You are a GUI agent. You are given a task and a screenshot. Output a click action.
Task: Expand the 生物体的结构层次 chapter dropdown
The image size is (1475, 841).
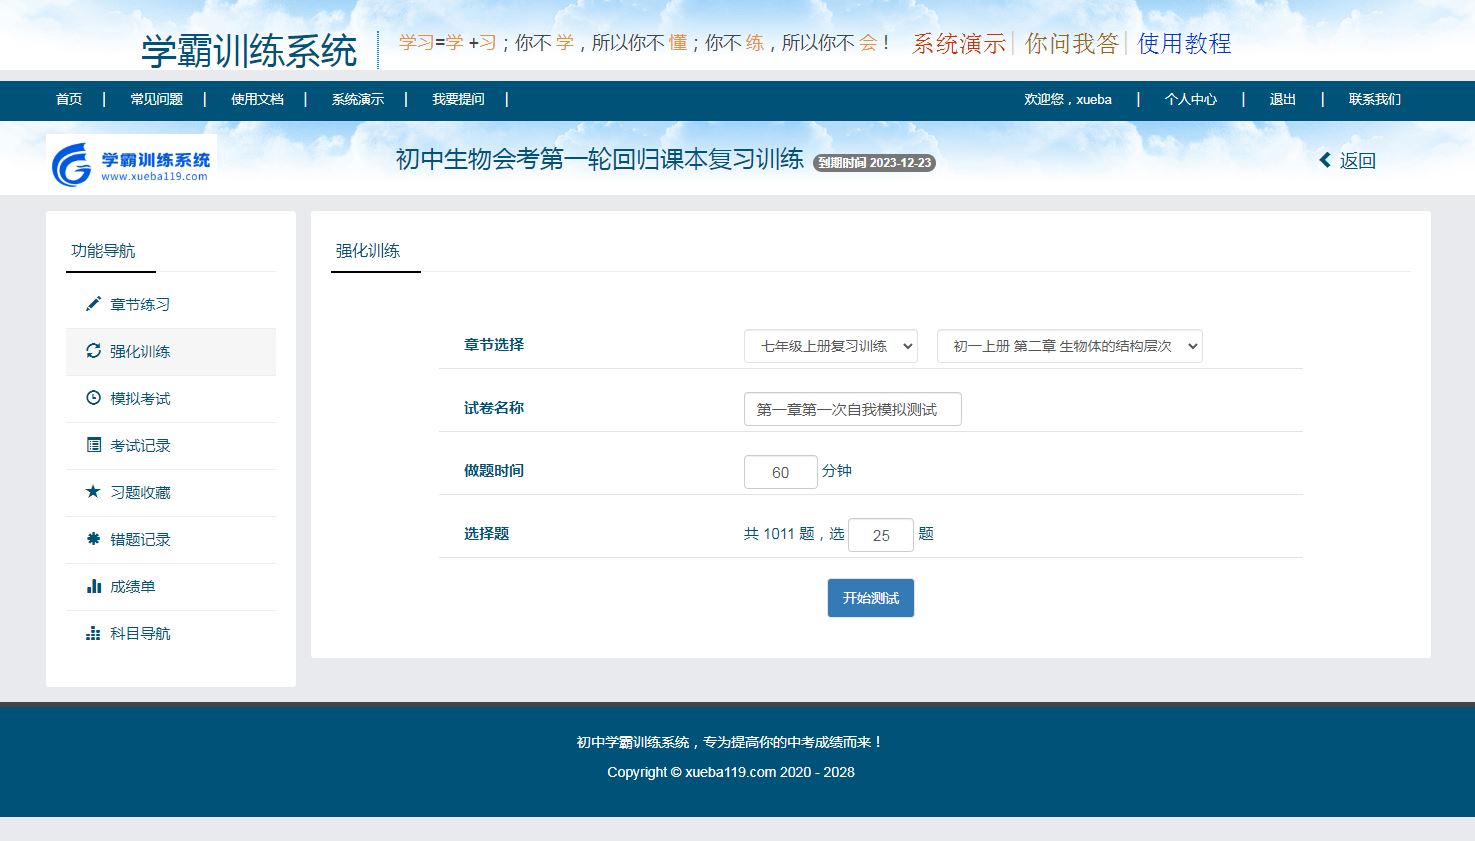(x=1068, y=346)
